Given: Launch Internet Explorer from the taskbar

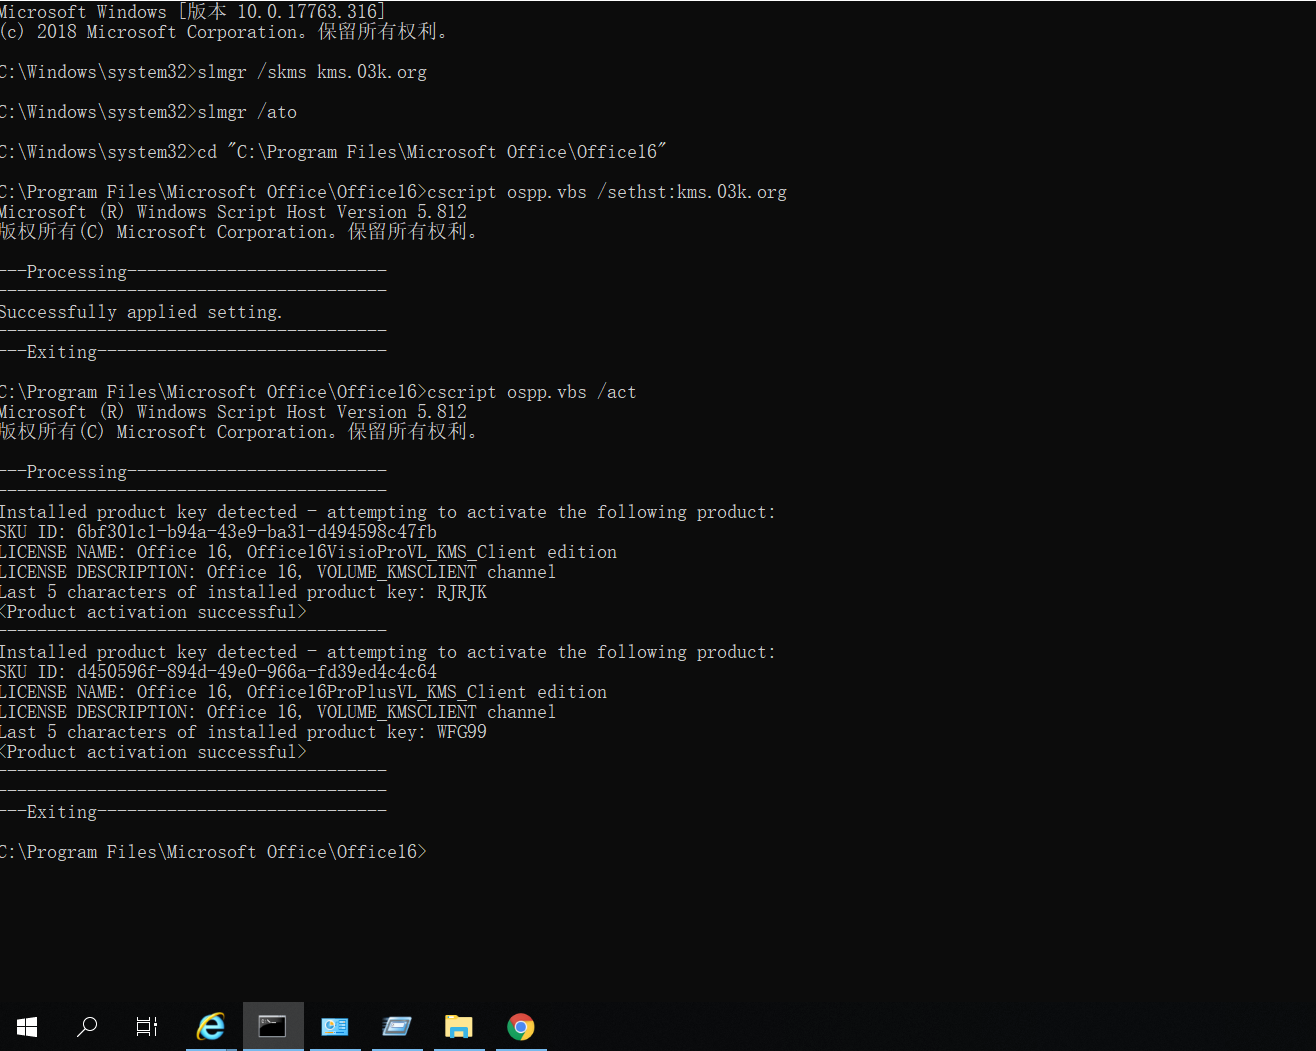Looking at the screenshot, I should pos(210,1027).
